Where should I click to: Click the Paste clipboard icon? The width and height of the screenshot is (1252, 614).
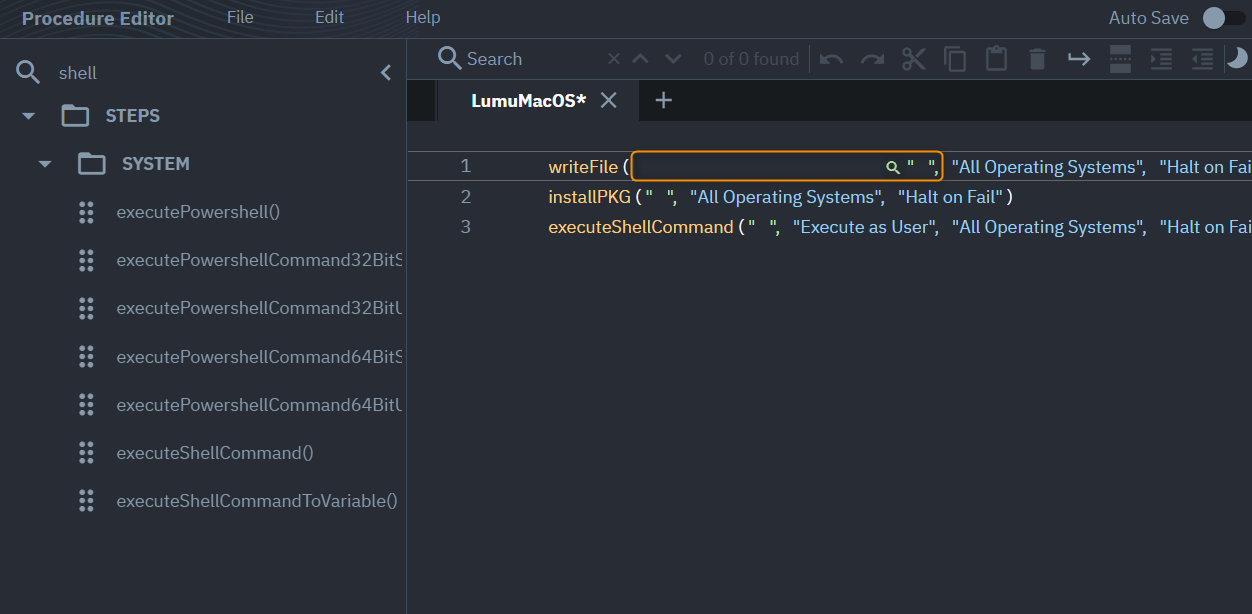click(x=996, y=59)
